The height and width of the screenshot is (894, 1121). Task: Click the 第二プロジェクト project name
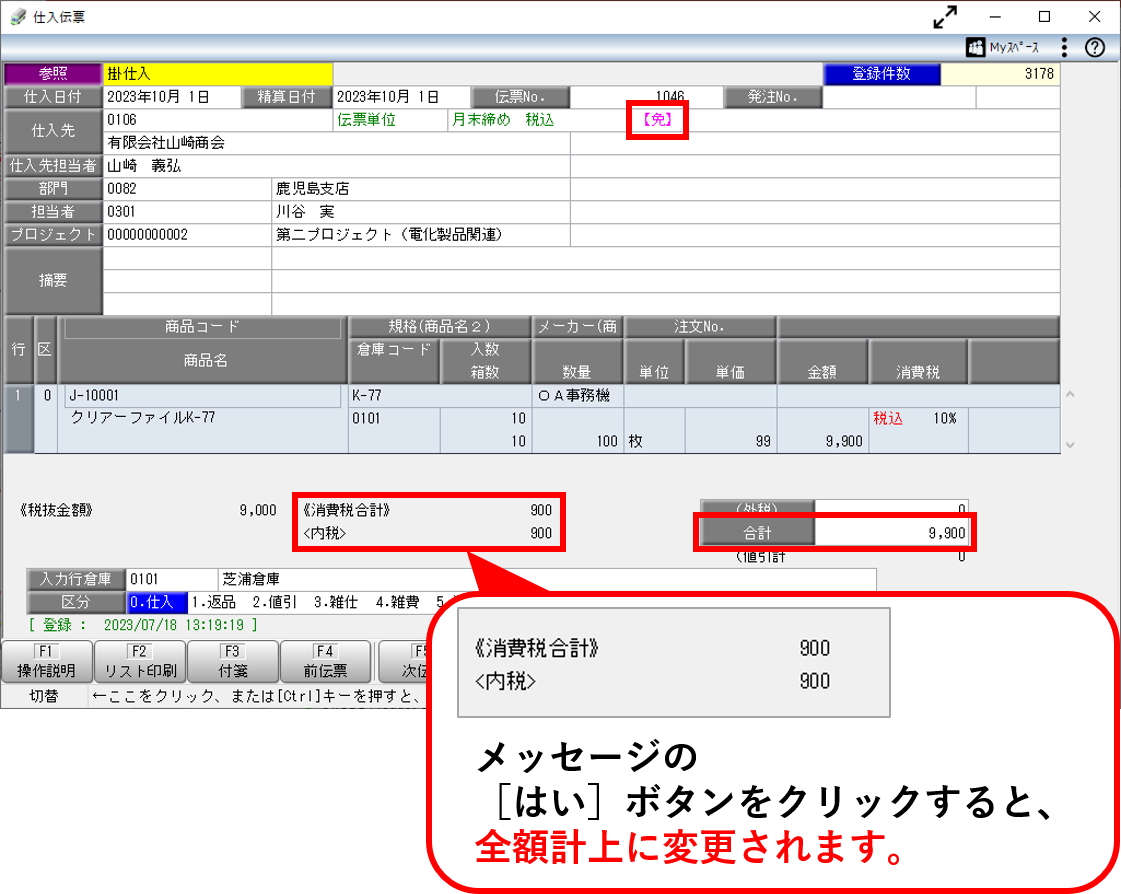[x=389, y=235]
